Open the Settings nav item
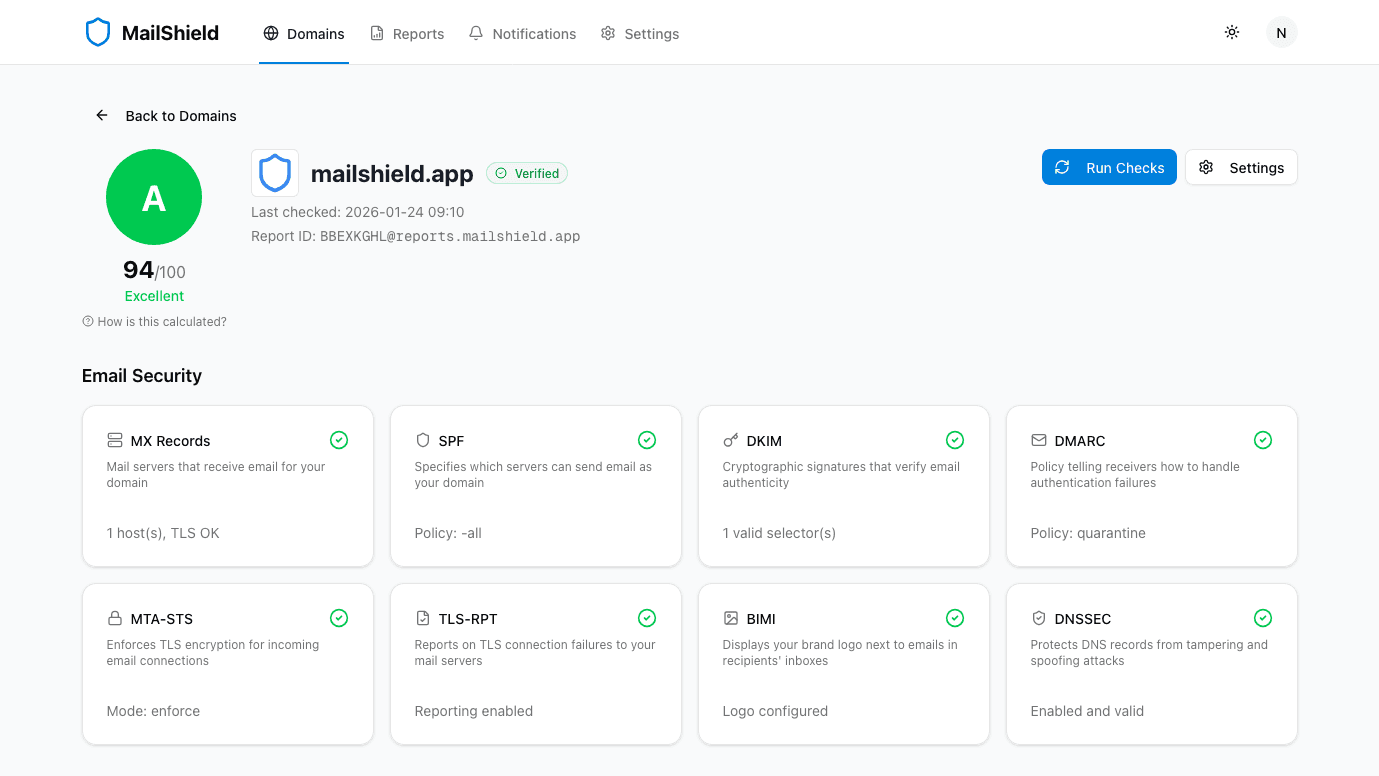This screenshot has height=776, width=1379. pos(640,33)
